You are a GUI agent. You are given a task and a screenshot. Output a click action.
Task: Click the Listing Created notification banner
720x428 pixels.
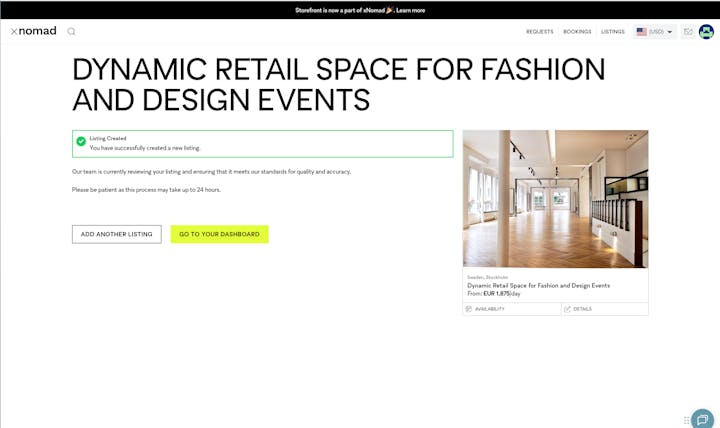(x=262, y=143)
